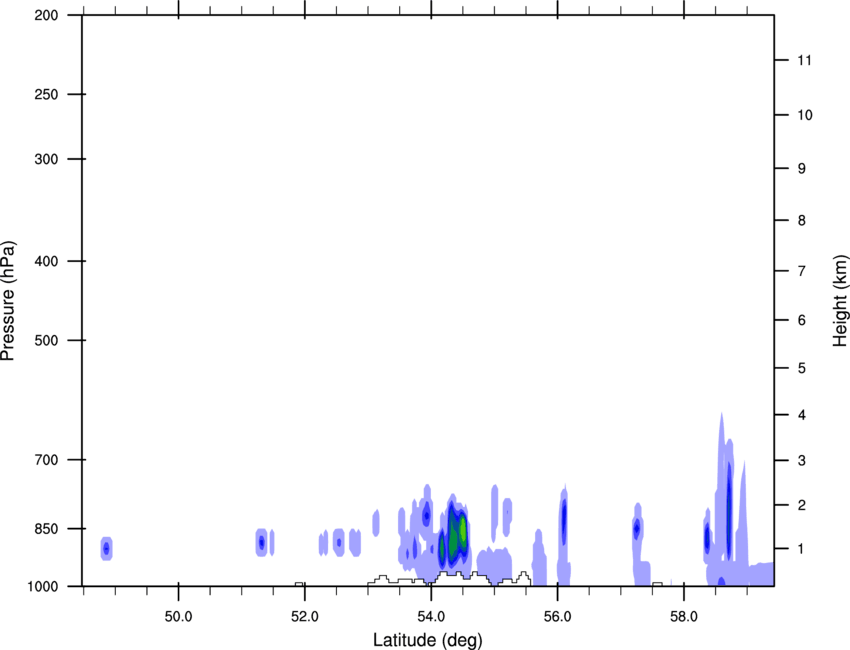Pick the 9 km height label
This screenshot has height=650, width=850.
[802, 169]
